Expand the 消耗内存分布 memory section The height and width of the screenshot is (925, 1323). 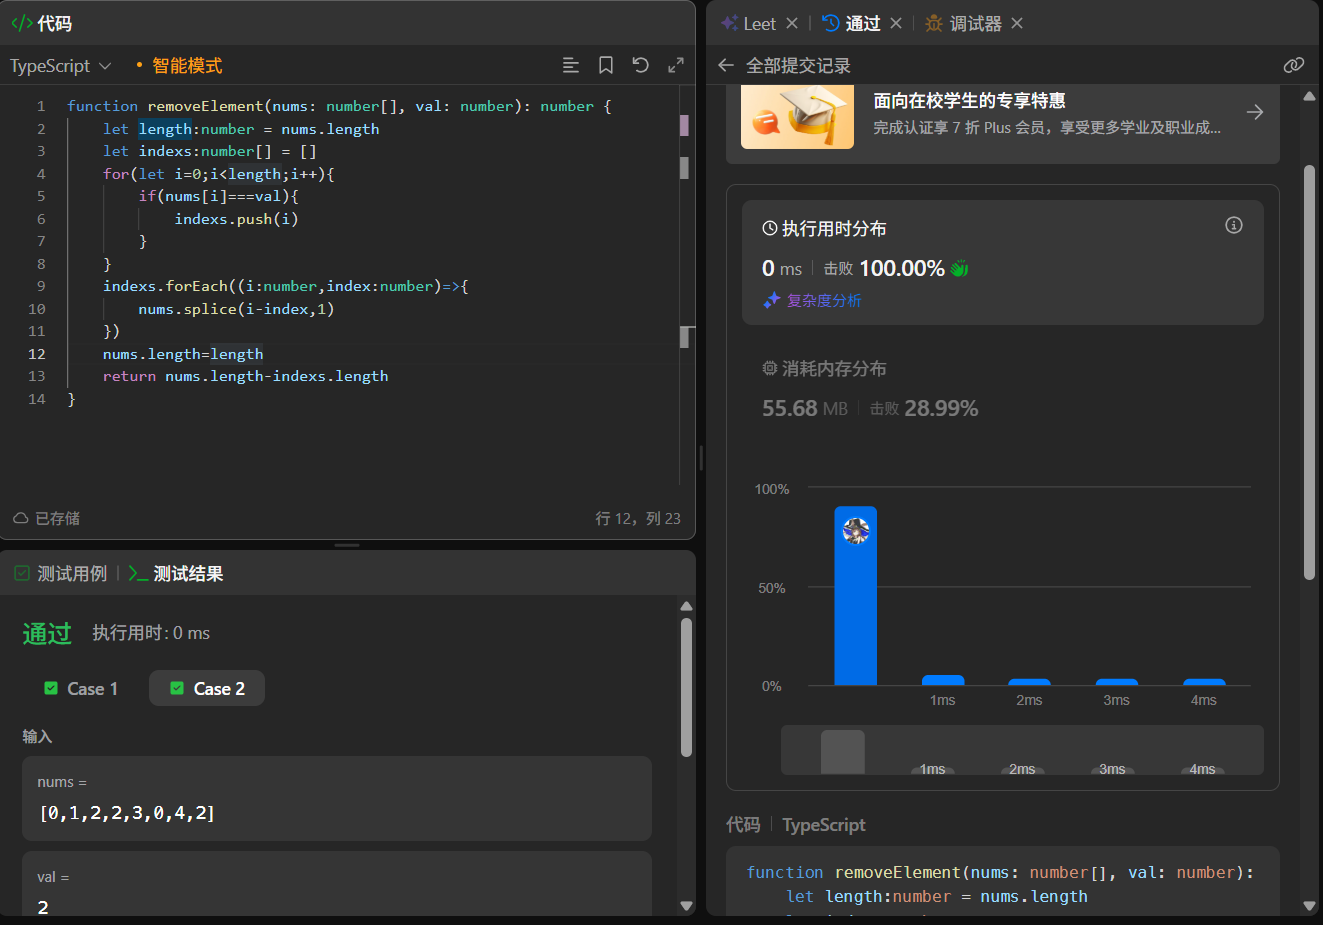tap(824, 369)
